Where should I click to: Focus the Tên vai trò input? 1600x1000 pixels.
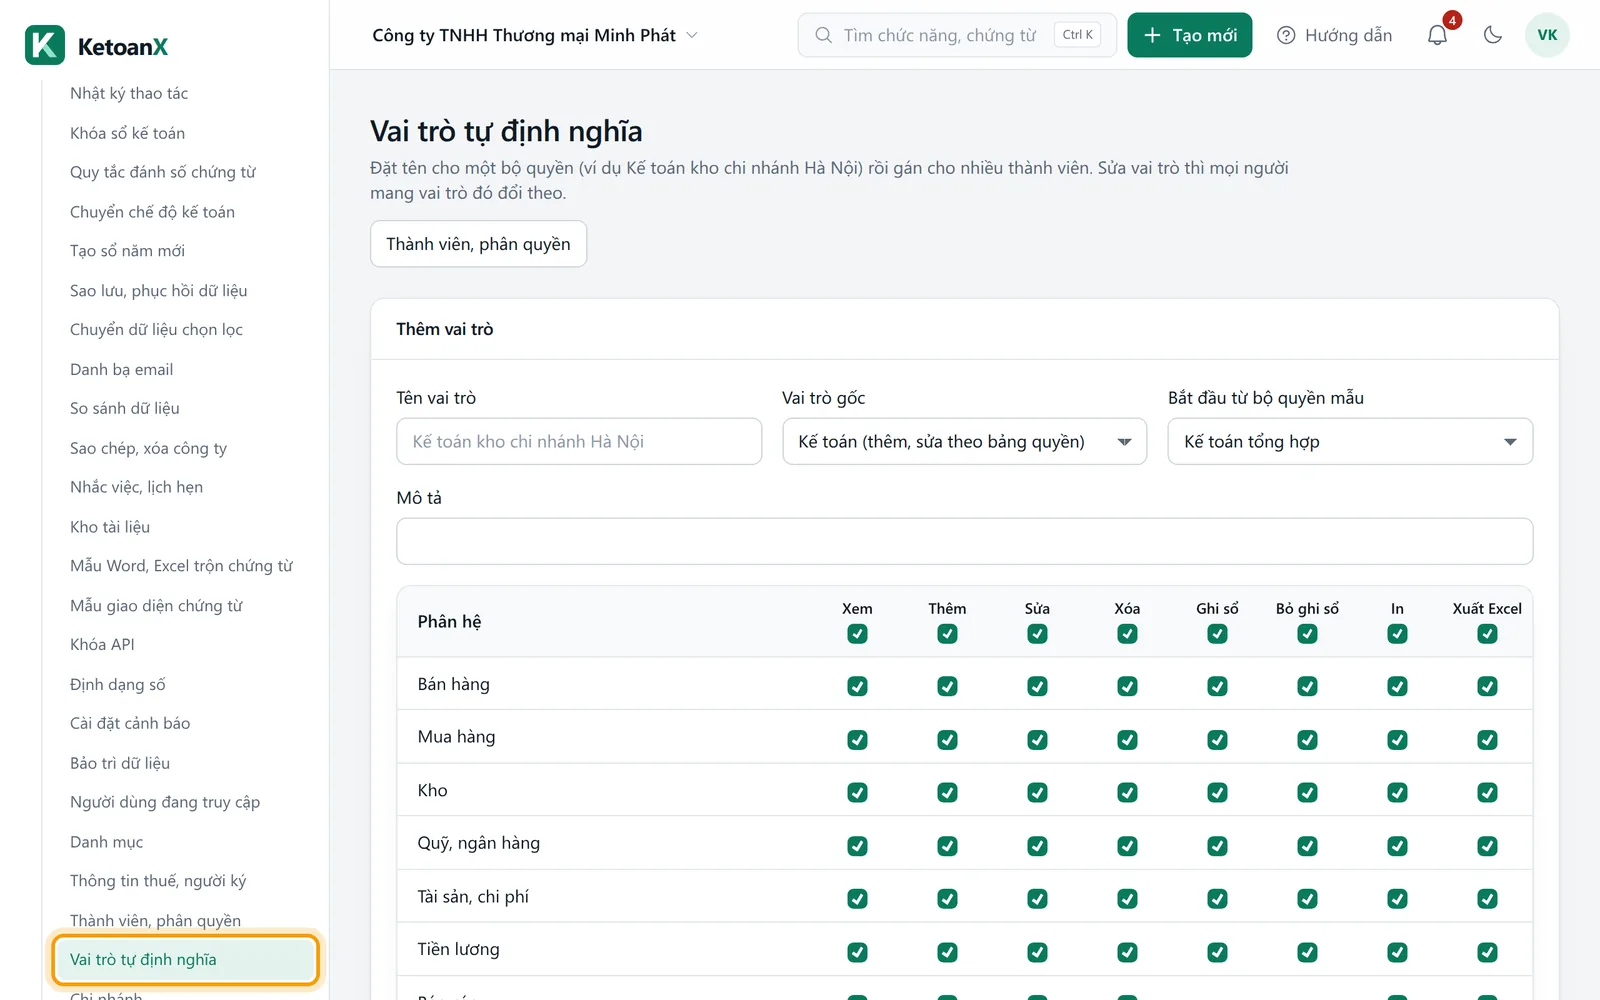[x=579, y=441]
